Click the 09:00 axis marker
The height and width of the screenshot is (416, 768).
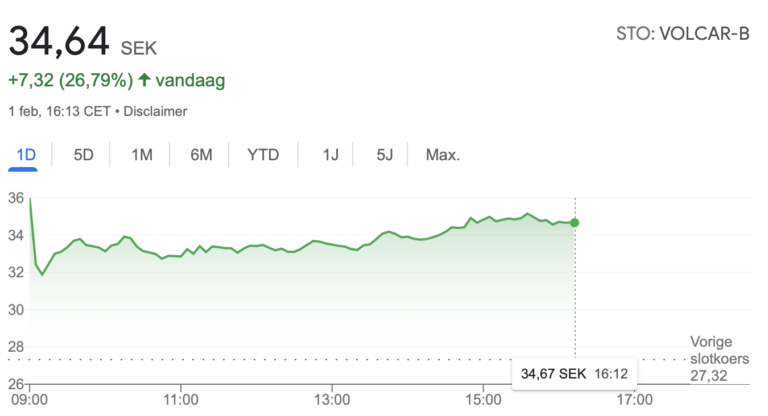30,401
